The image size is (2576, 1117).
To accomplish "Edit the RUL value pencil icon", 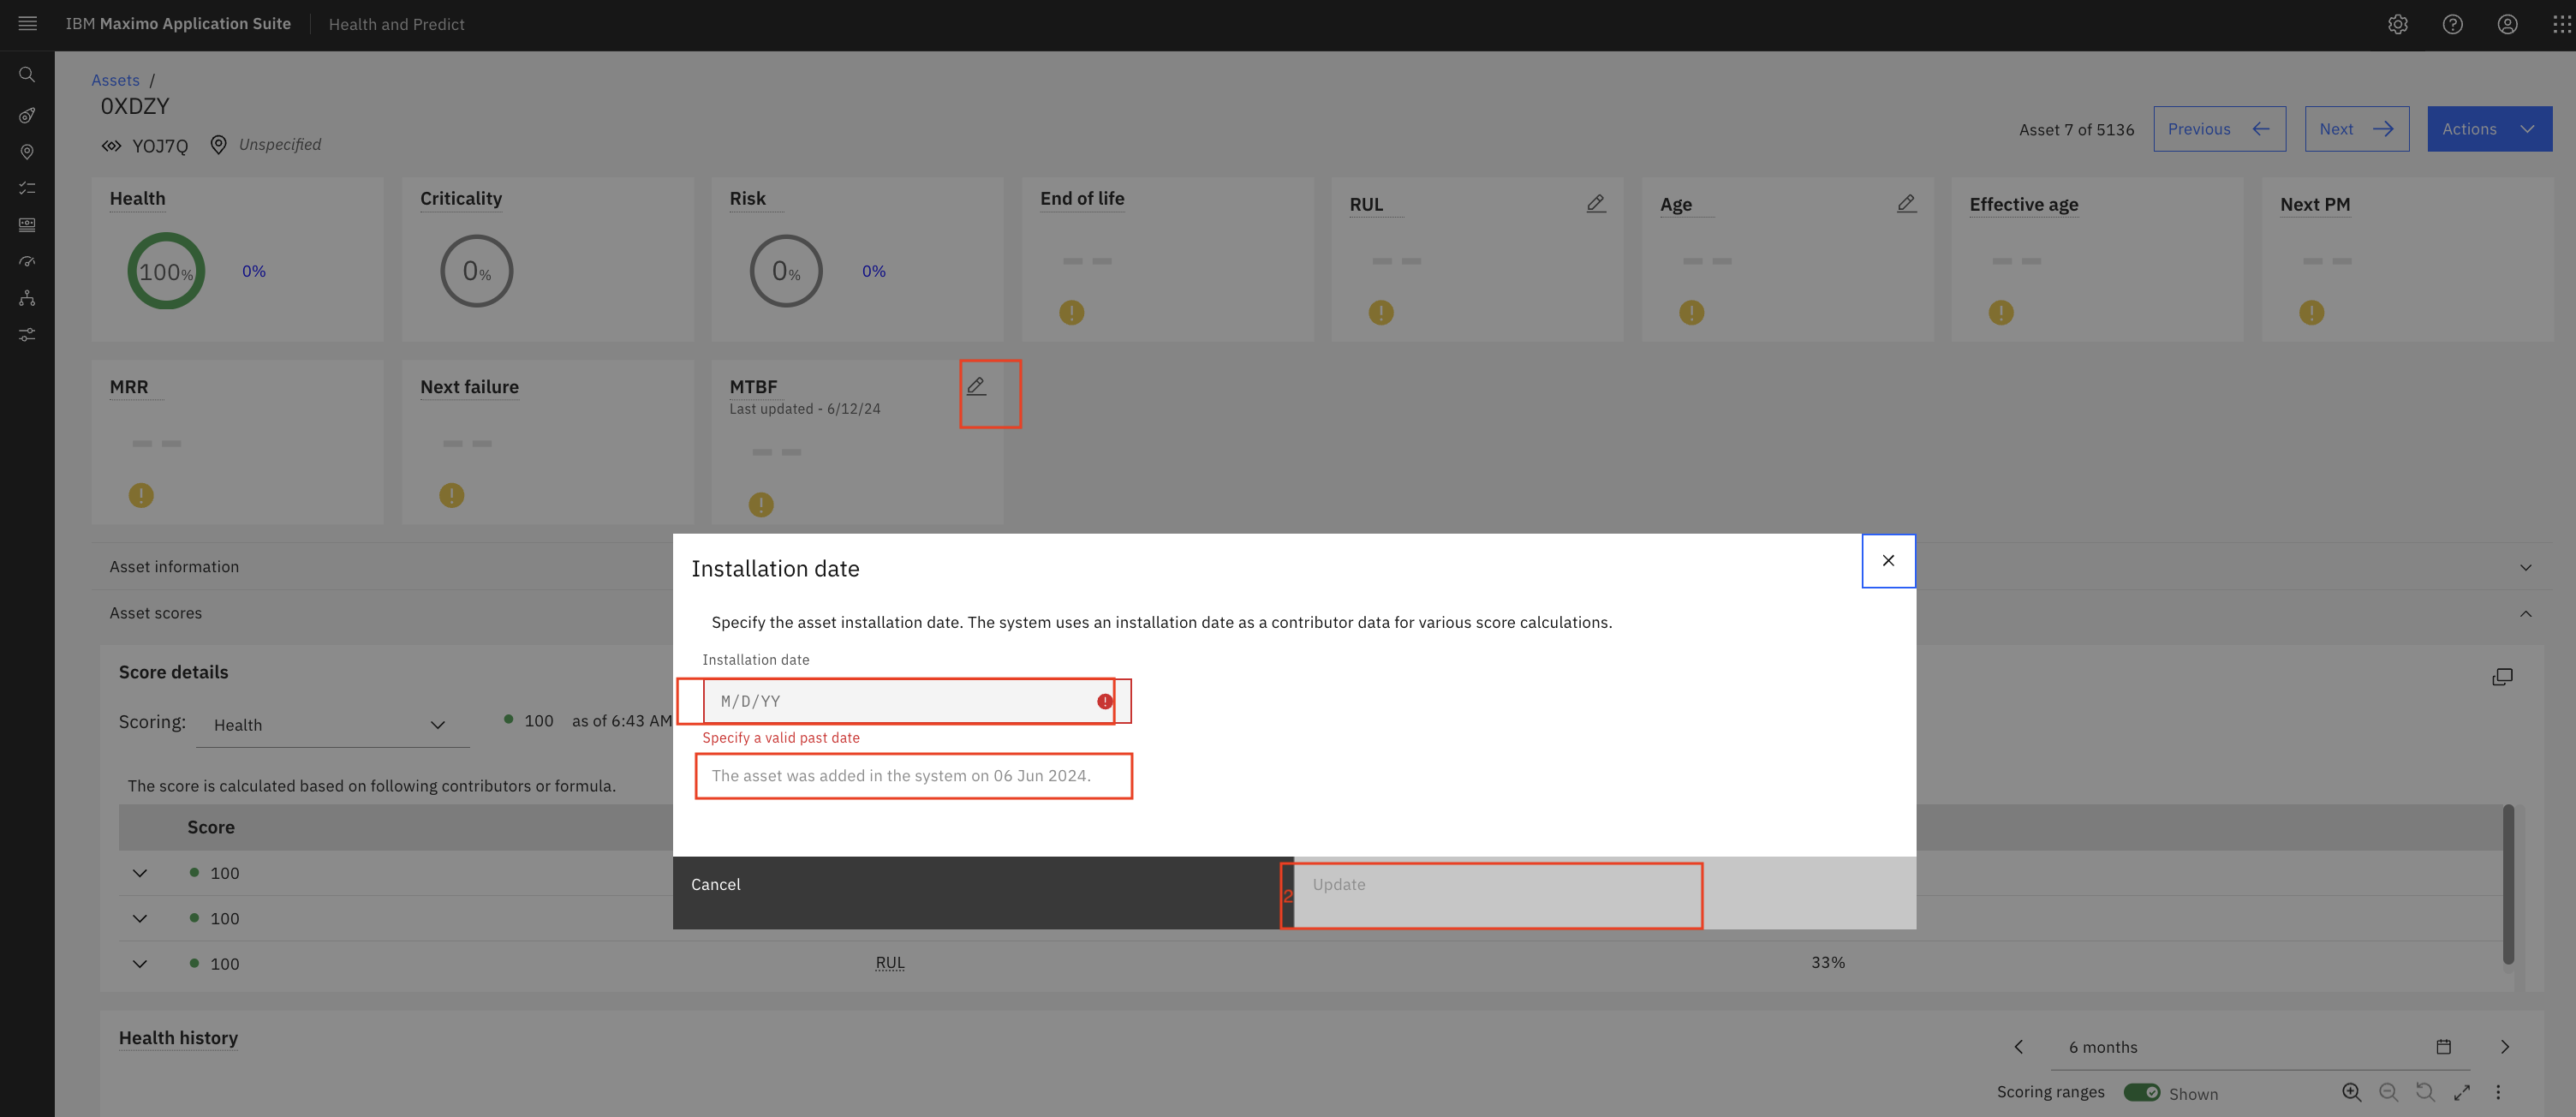I will tap(1596, 203).
